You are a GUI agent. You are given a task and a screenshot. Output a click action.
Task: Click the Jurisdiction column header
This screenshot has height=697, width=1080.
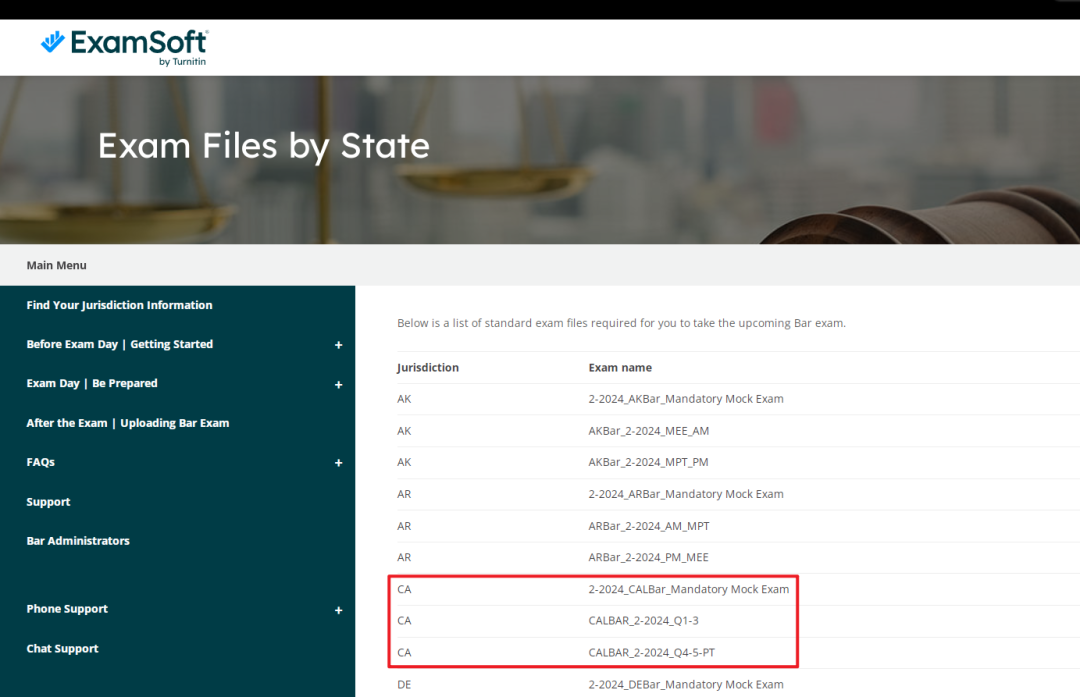[x=428, y=368]
